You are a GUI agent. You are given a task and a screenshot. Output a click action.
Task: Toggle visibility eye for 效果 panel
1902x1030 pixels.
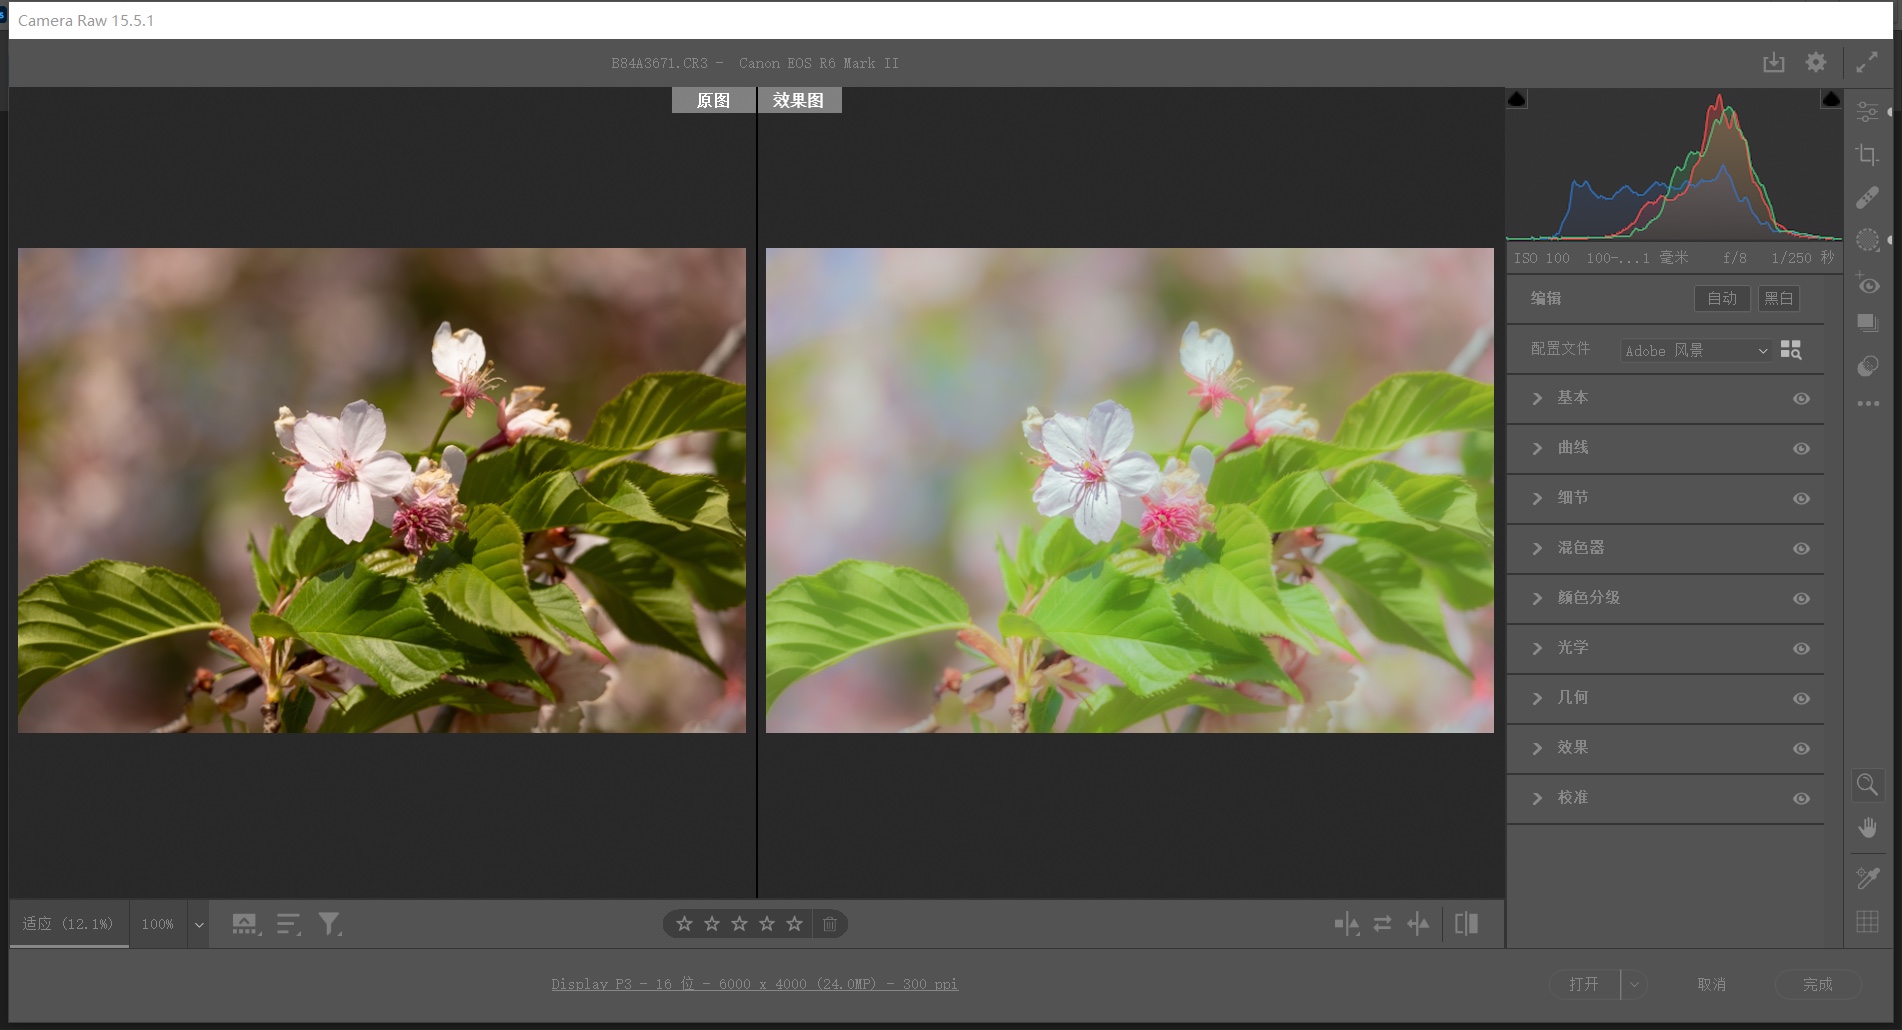point(1801,749)
